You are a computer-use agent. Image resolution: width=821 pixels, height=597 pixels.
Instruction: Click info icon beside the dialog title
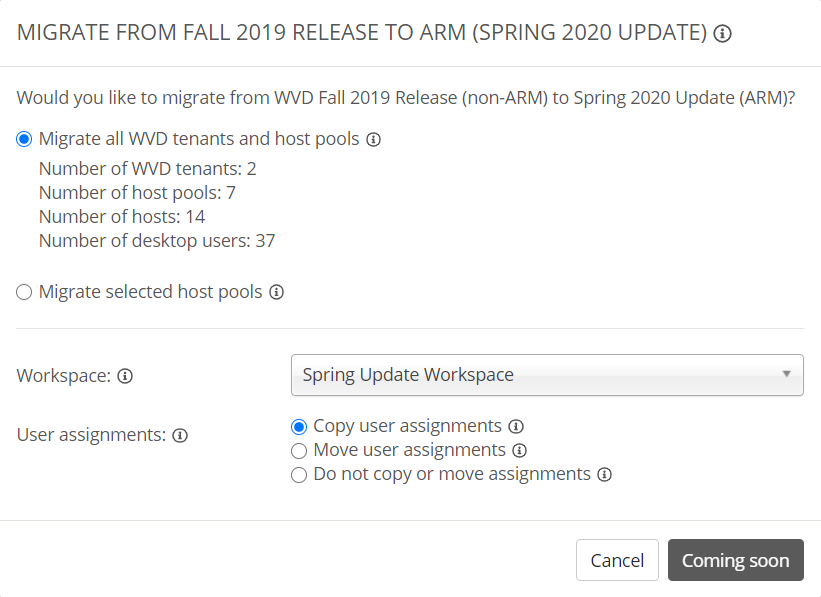(722, 34)
